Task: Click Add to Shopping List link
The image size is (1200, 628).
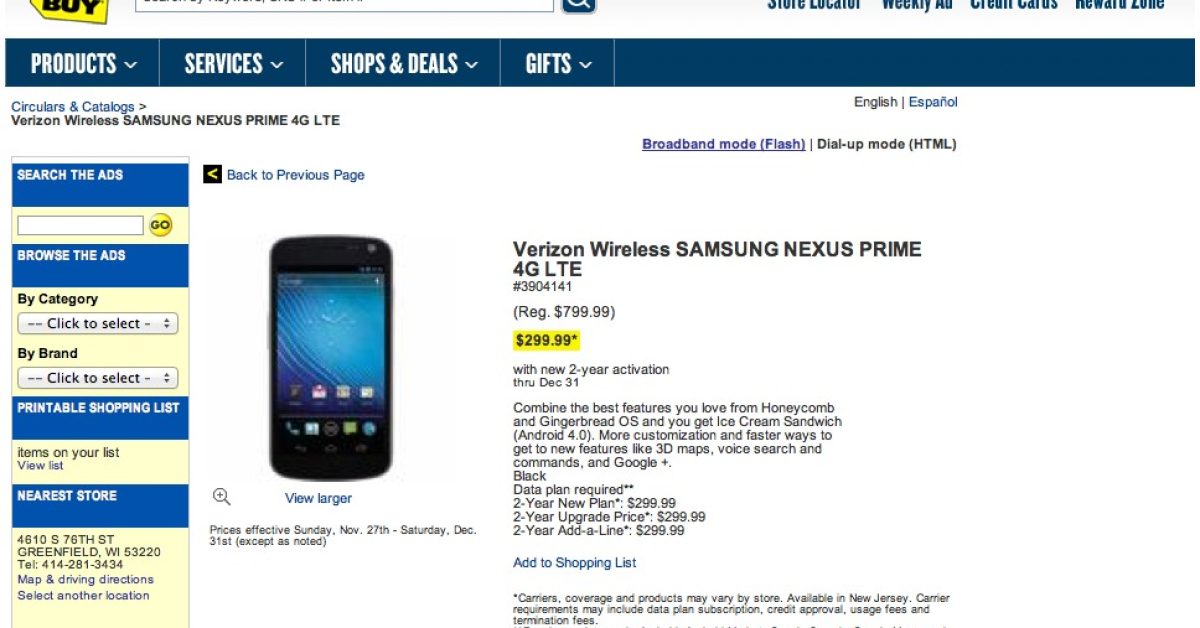Action: [x=575, y=563]
